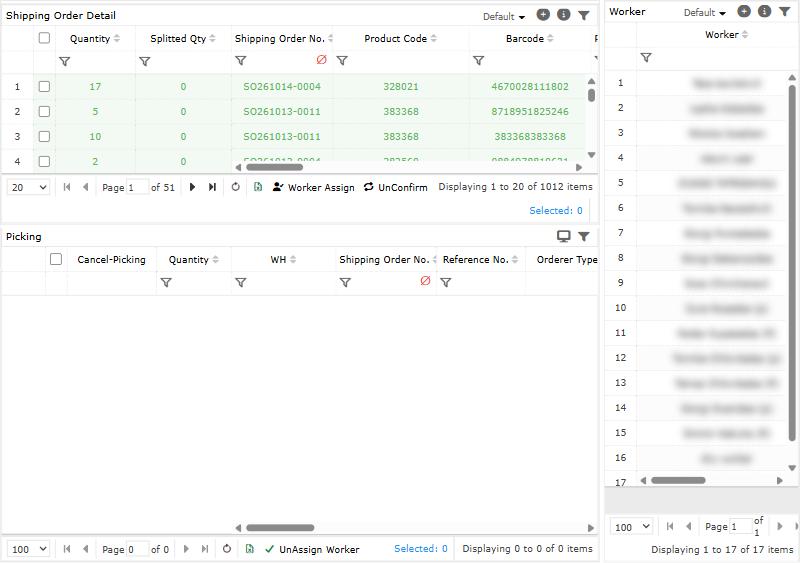The width and height of the screenshot is (800, 563).
Task: Click the page number field in Picking footer
Action: pyautogui.click(x=137, y=549)
